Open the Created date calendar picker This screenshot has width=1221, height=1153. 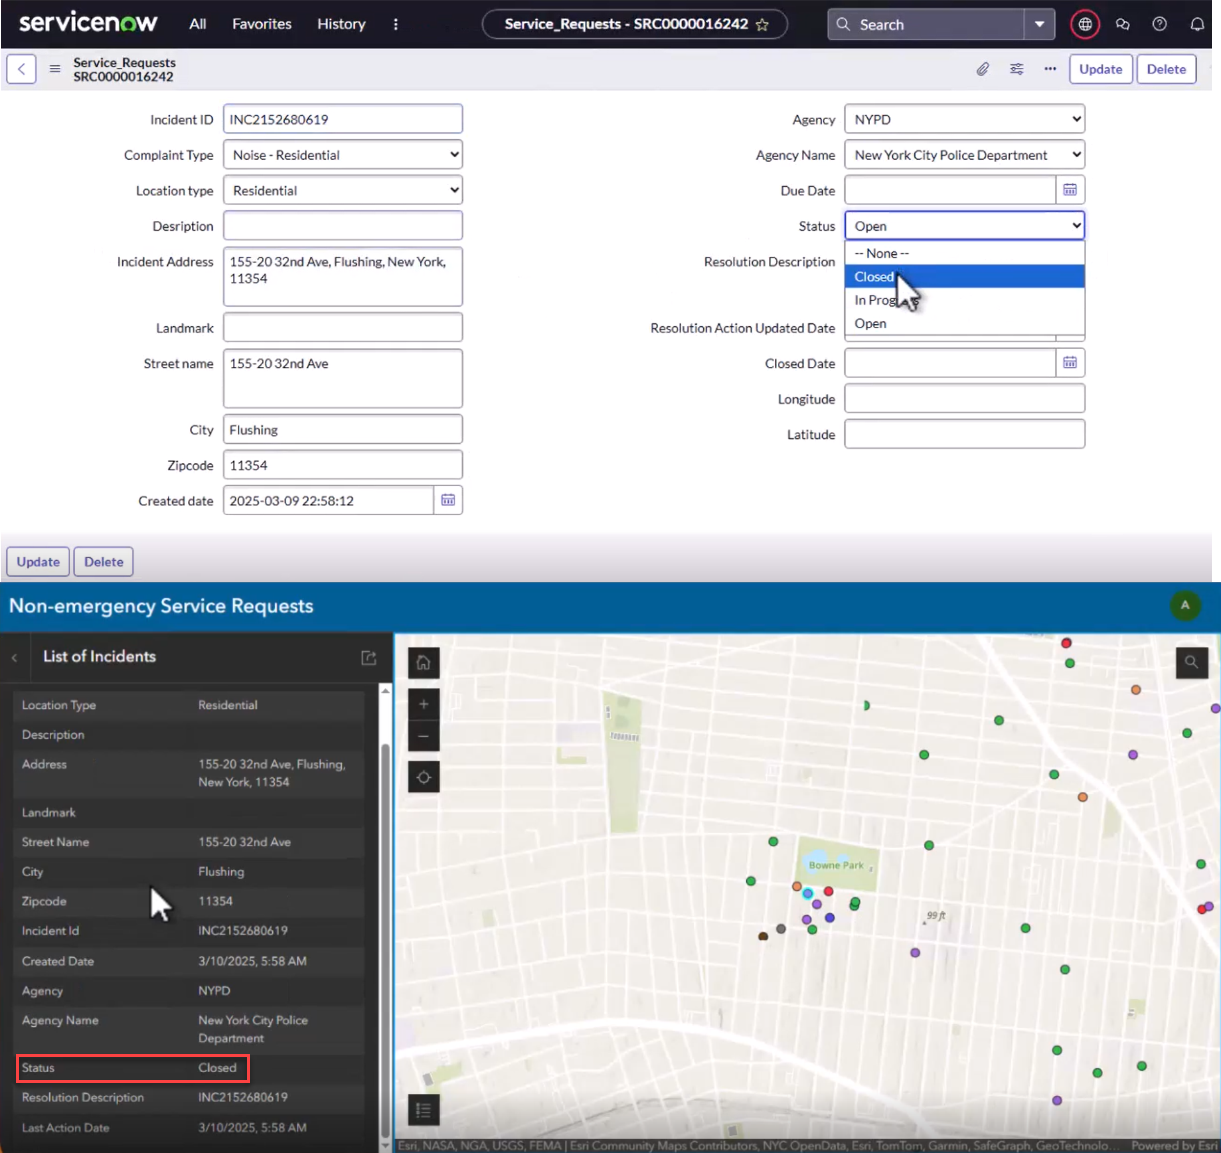pyautogui.click(x=448, y=500)
